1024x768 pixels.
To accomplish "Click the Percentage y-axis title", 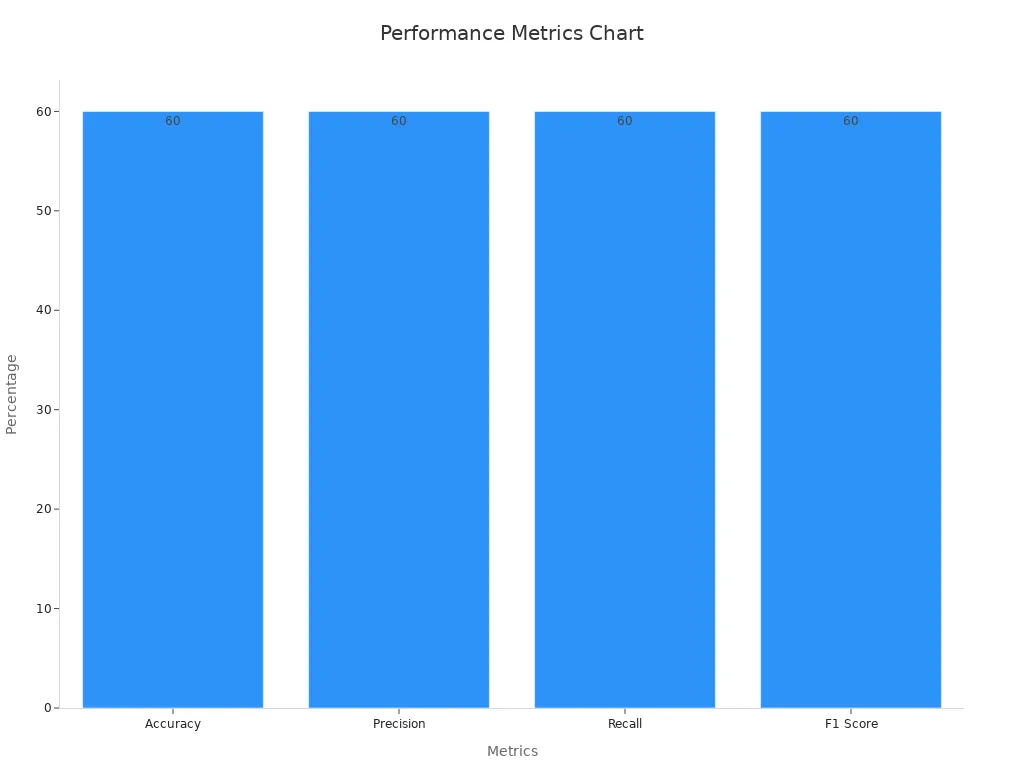I will coord(12,394).
